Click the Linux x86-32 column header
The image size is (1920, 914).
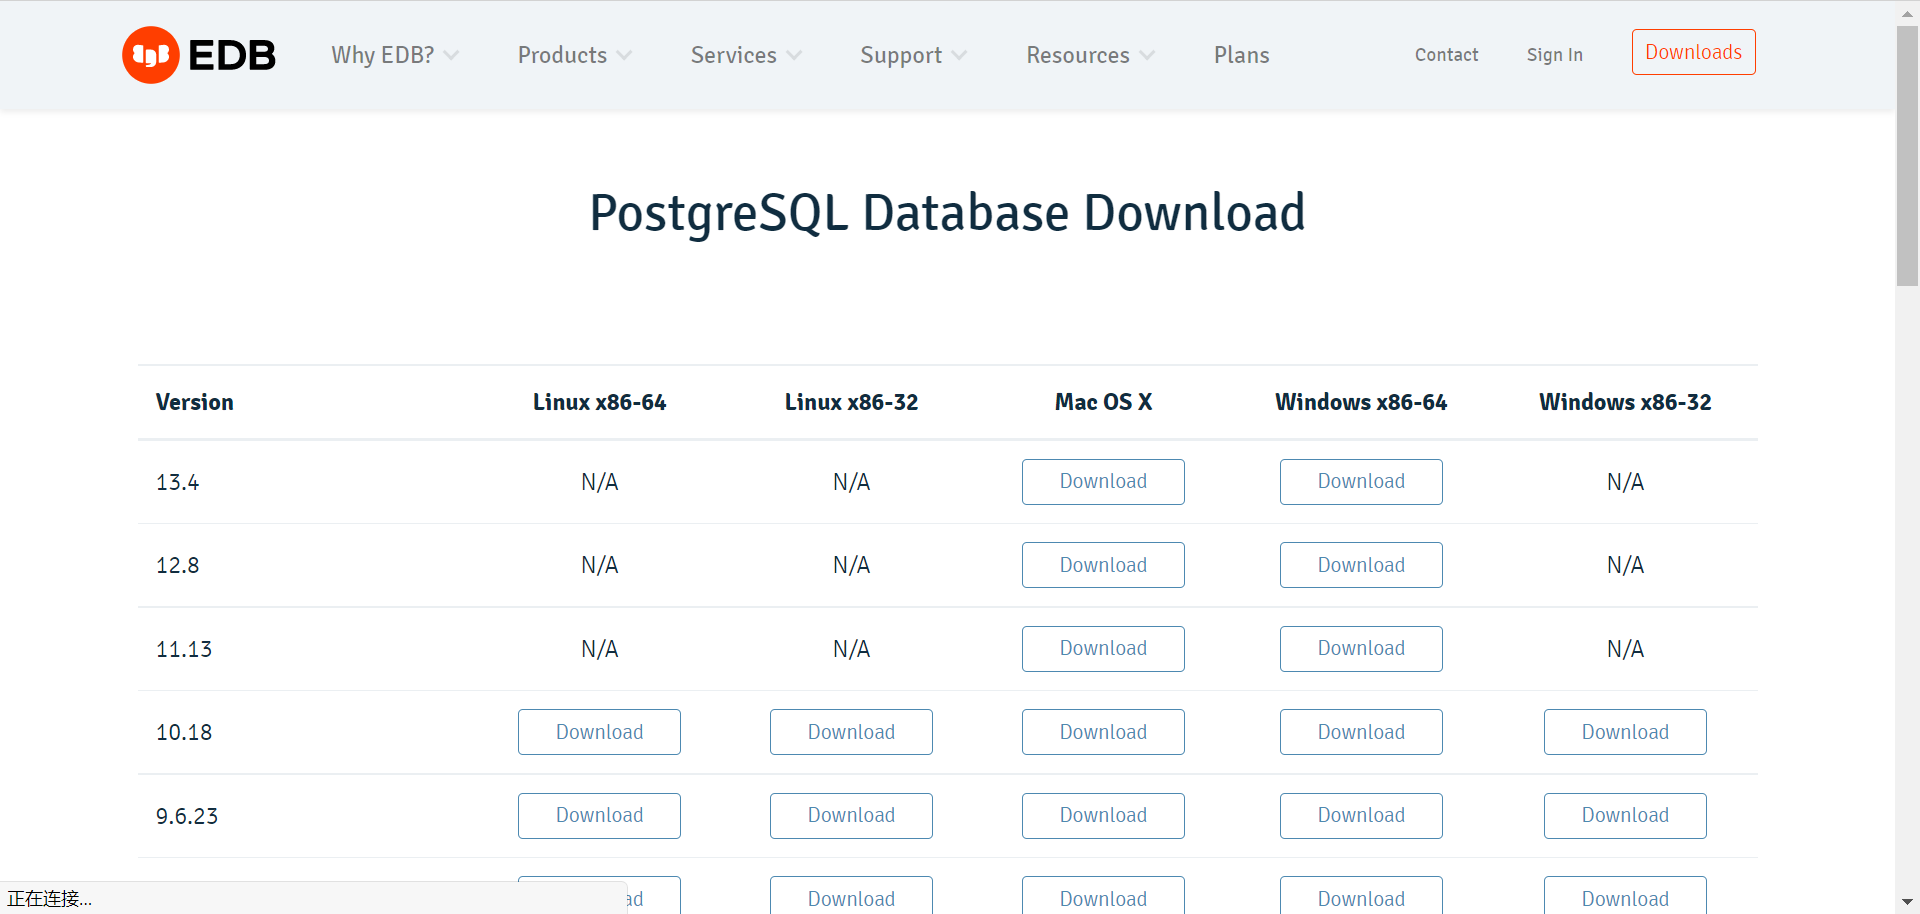(851, 402)
